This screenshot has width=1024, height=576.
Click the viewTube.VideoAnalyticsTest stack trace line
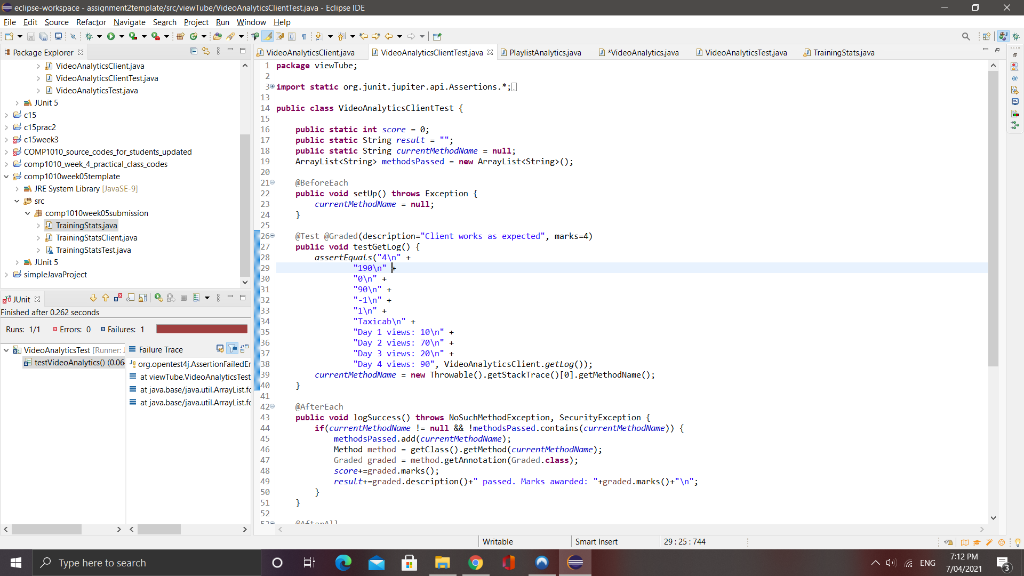point(190,377)
